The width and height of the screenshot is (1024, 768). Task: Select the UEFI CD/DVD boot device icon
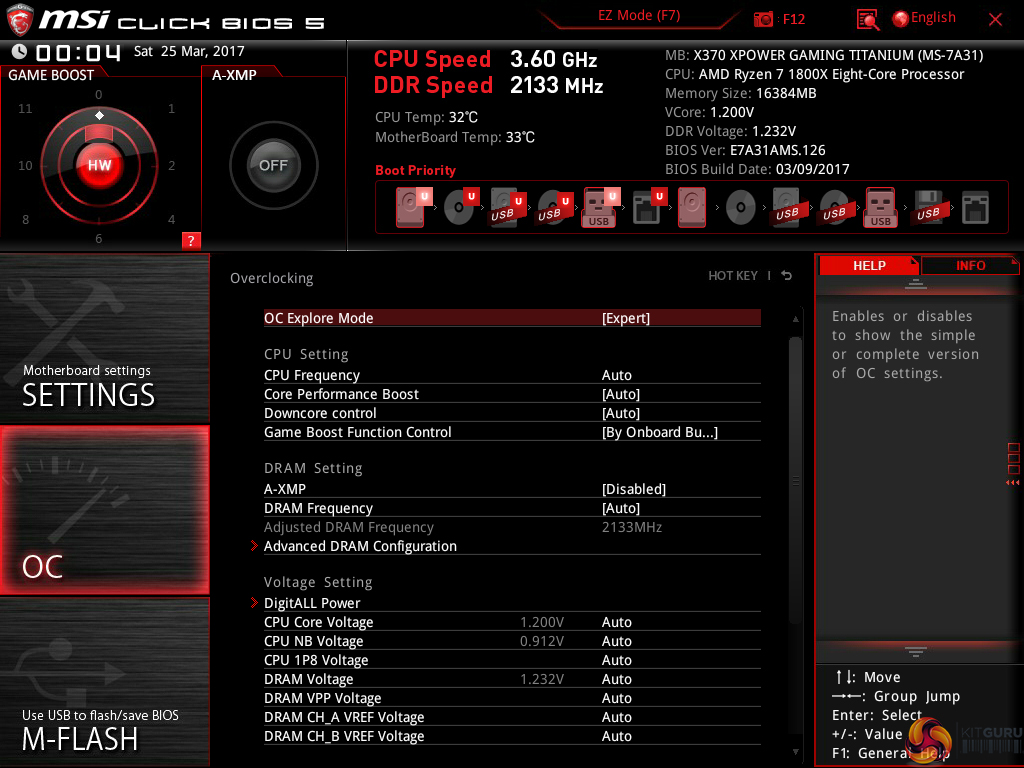click(x=461, y=207)
